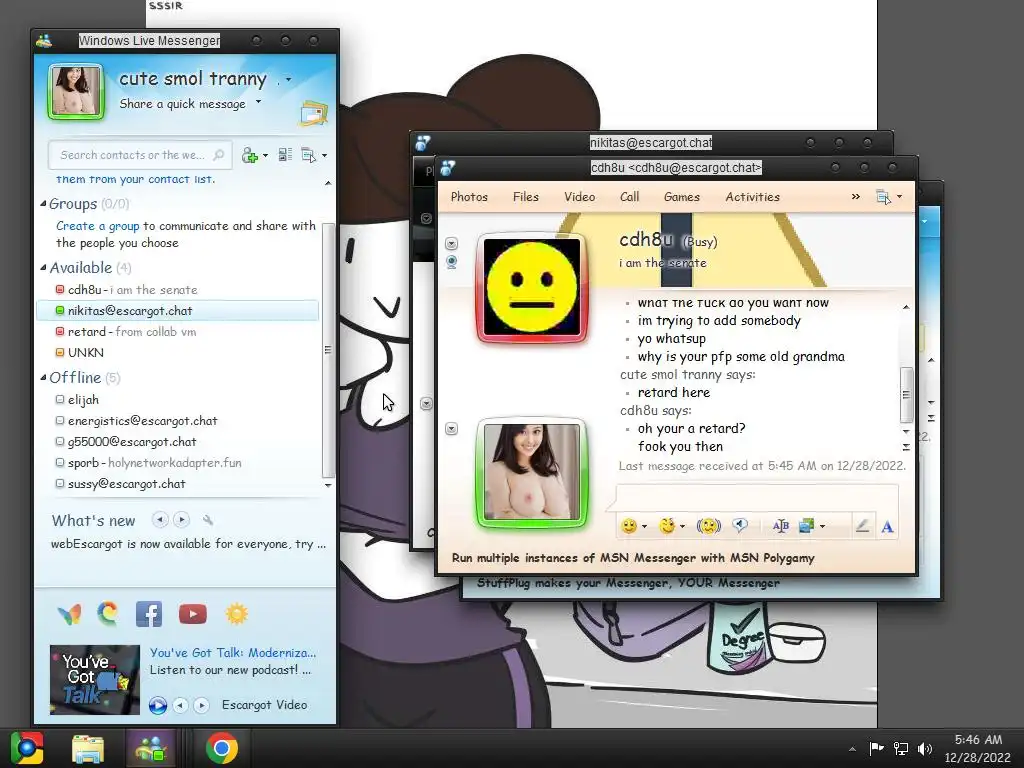Click the Add a contact icon
Screen dimensions: 1024x768
[x=249, y=155]
